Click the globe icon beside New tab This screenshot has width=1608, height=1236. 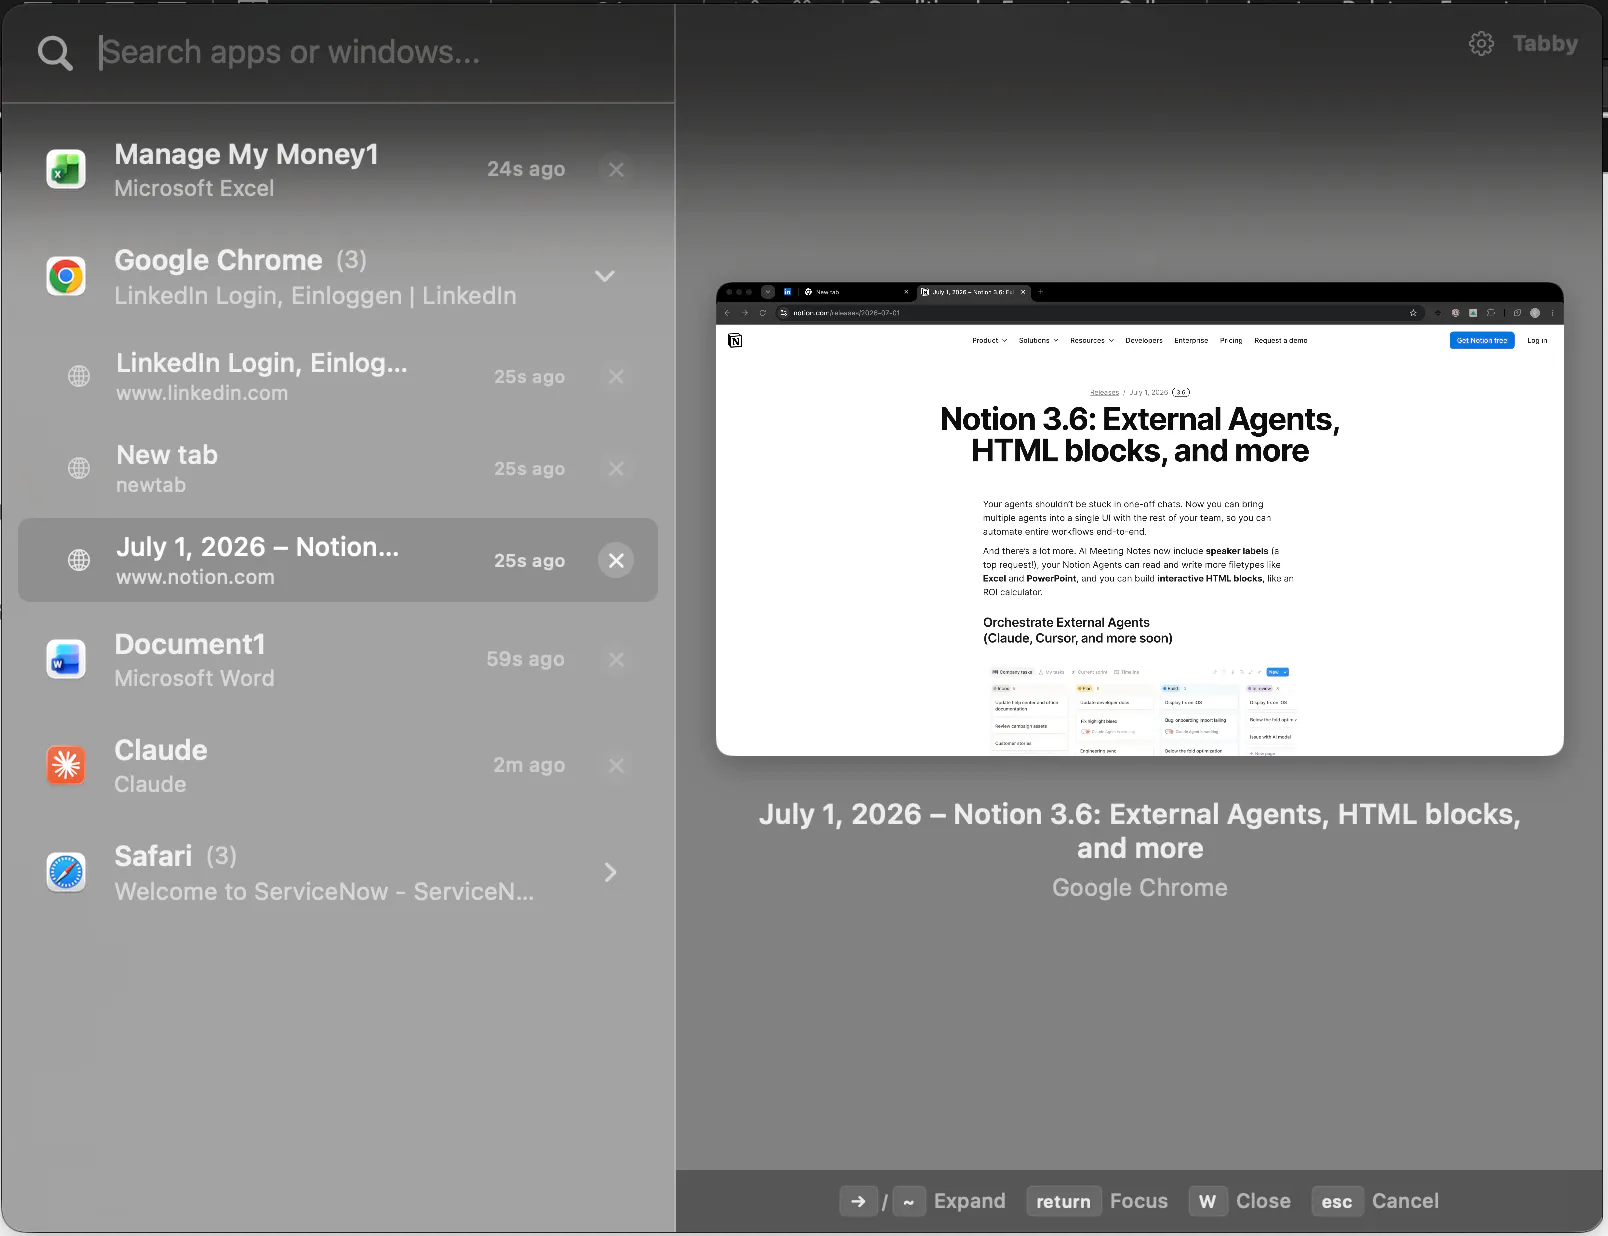[x=79, y=468]
